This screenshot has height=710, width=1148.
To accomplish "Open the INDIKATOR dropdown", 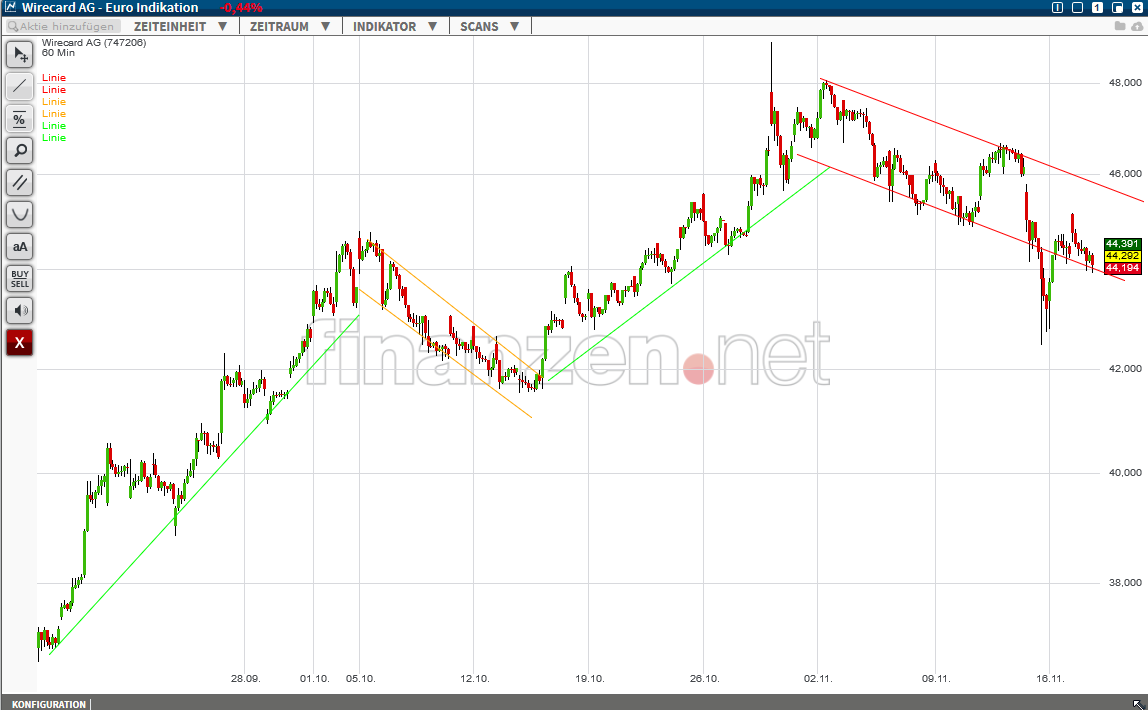I will click(395, 26).
